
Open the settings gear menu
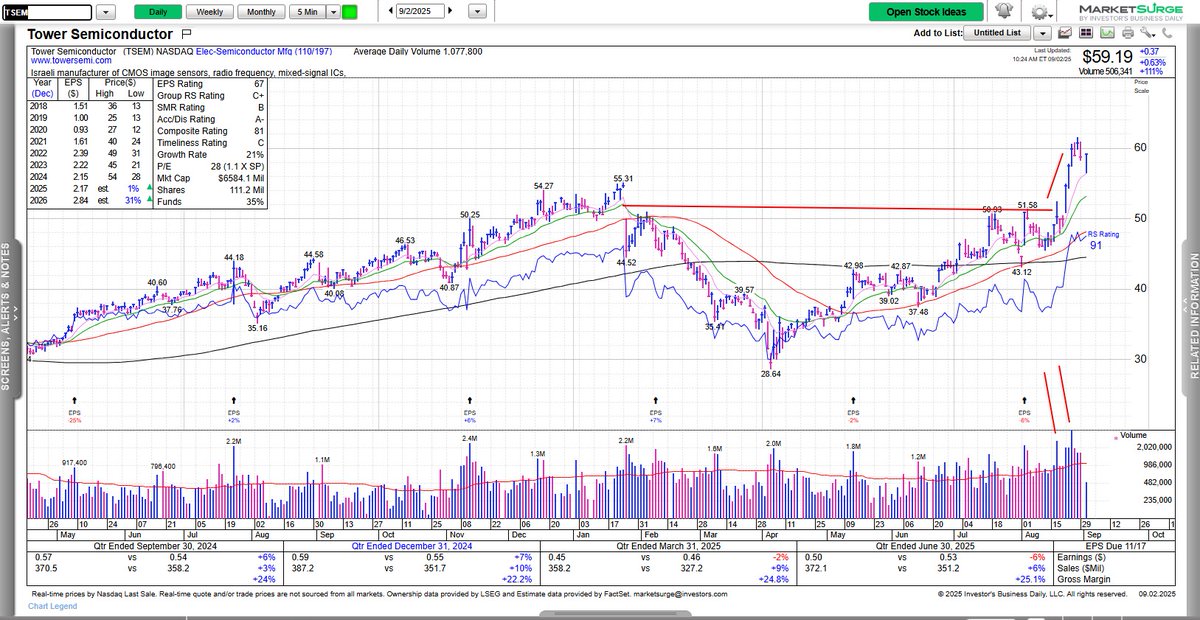pos(1043,12)
